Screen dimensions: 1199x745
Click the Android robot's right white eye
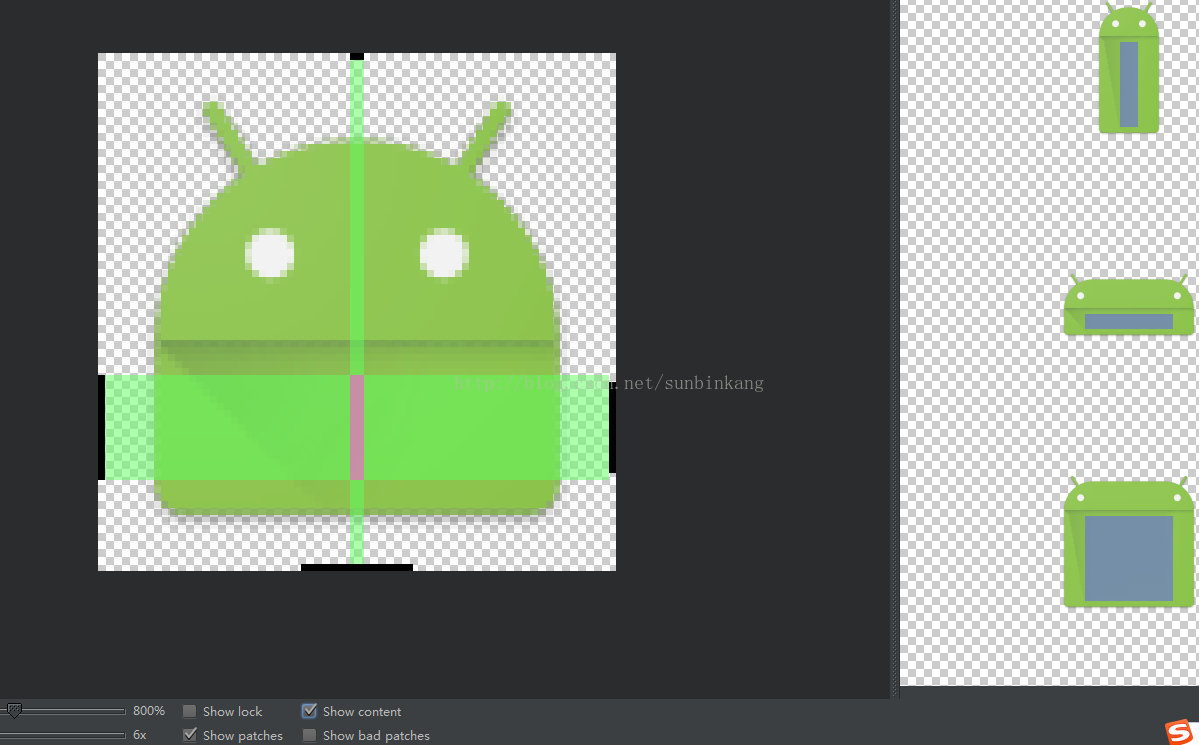tap(444, 254)
